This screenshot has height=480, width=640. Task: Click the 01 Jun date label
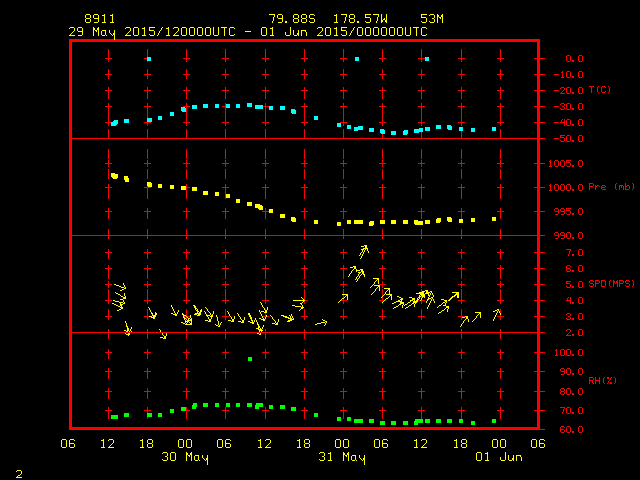[499, 457]
